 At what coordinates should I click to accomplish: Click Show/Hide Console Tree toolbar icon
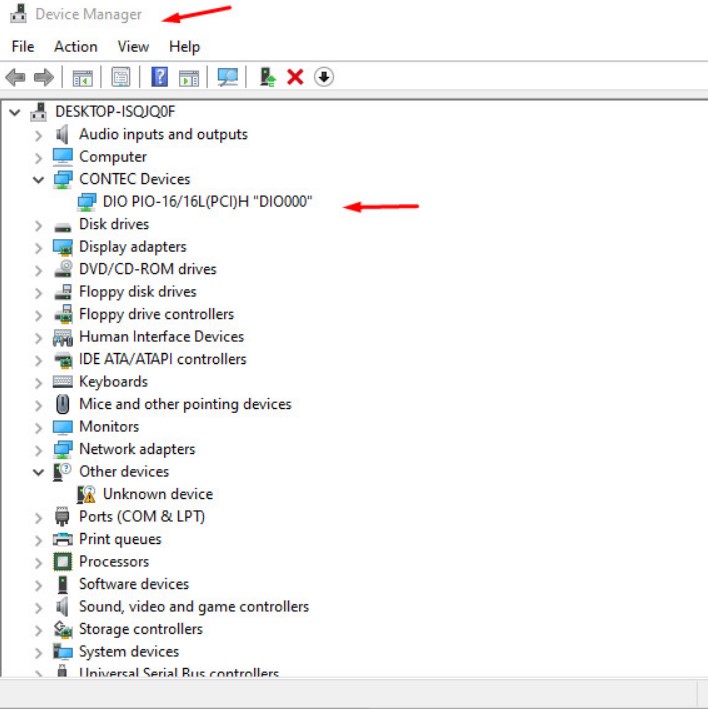(82, 77)
